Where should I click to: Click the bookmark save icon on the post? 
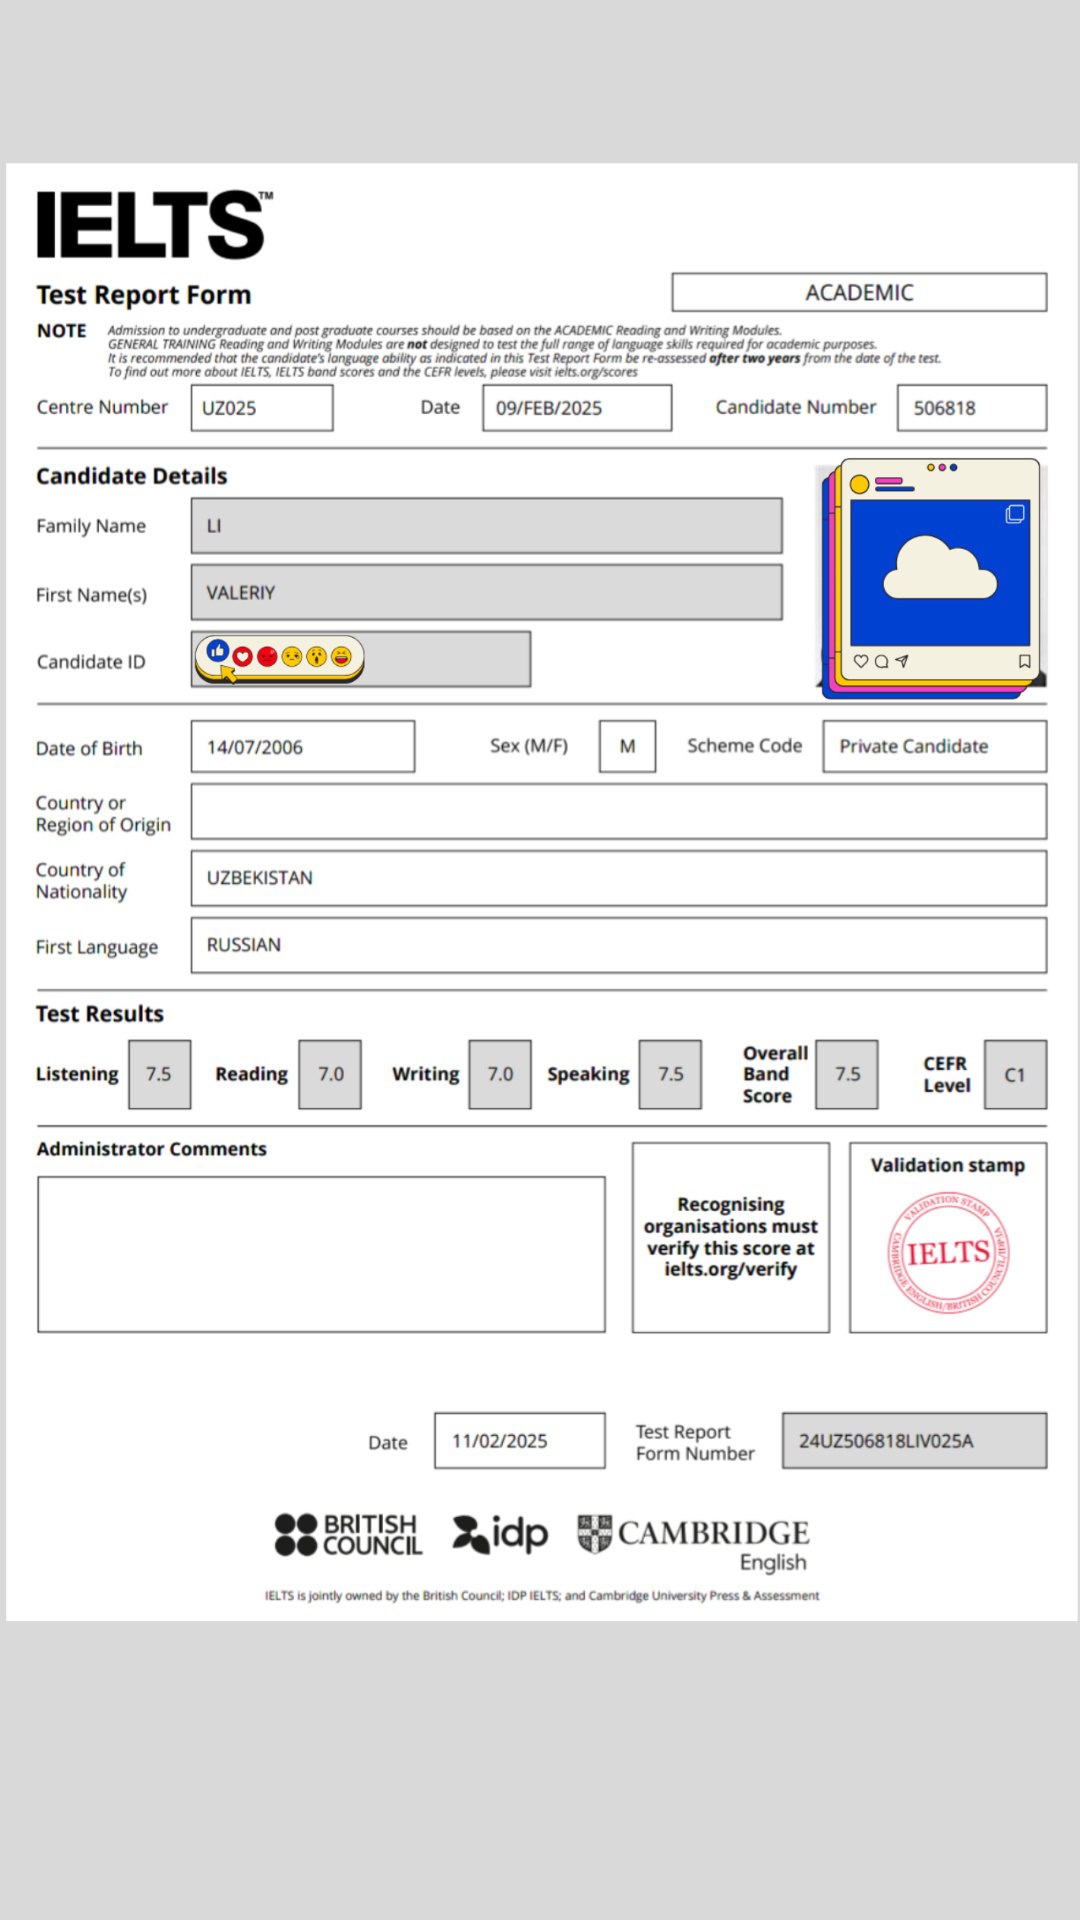point(1024,661)
